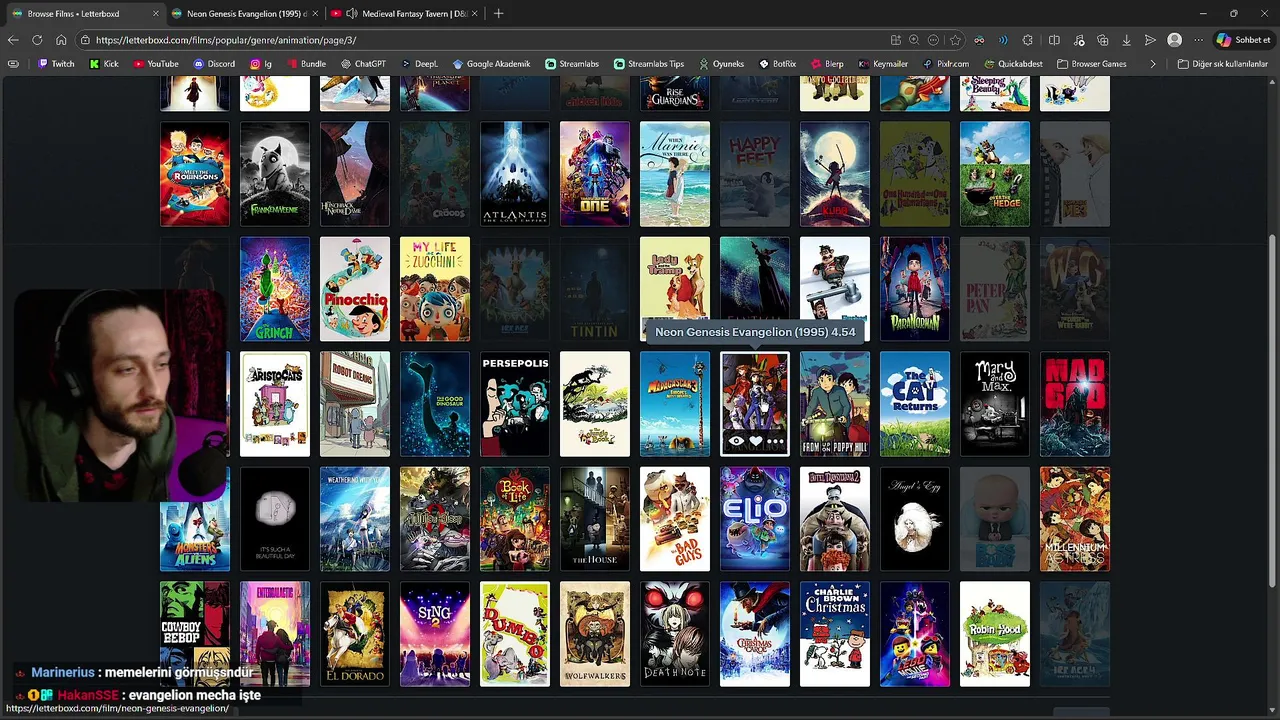Open Streamlabs Tips bookmark
This screenshot has width=1280, height=720.
click(x=648, y=64)
